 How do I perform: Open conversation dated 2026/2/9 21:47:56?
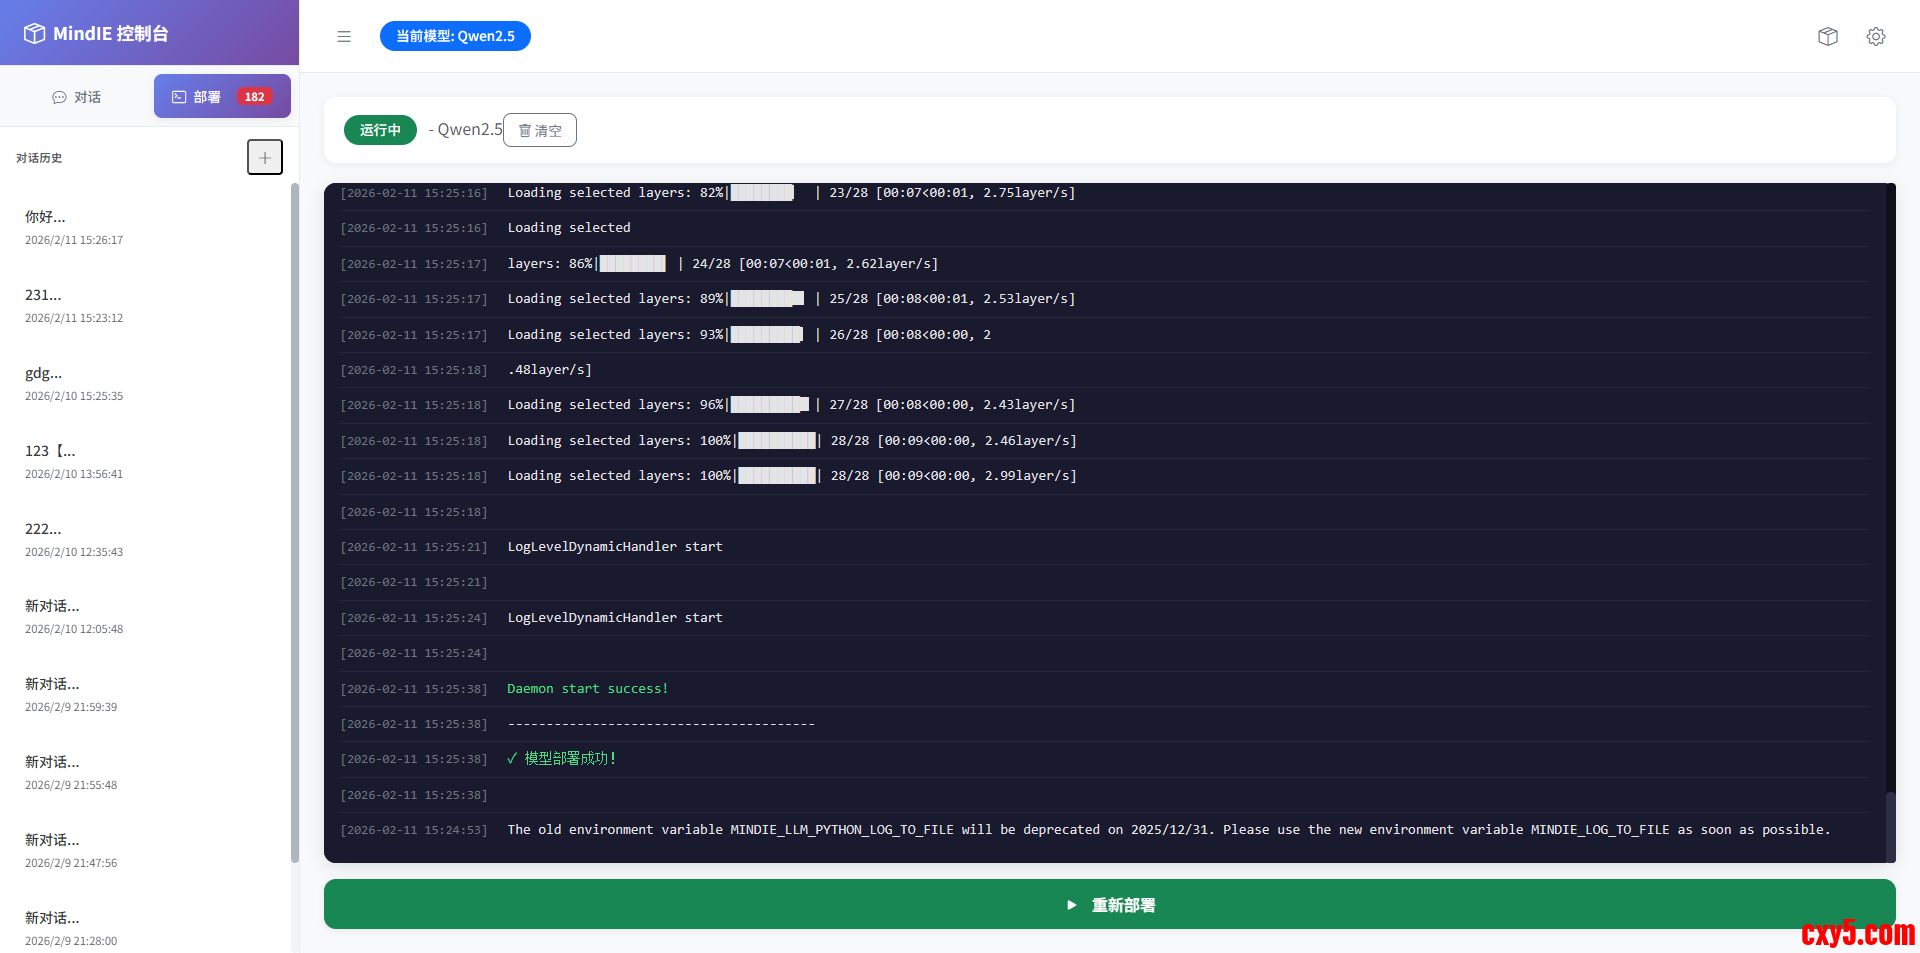click(145, 850)
